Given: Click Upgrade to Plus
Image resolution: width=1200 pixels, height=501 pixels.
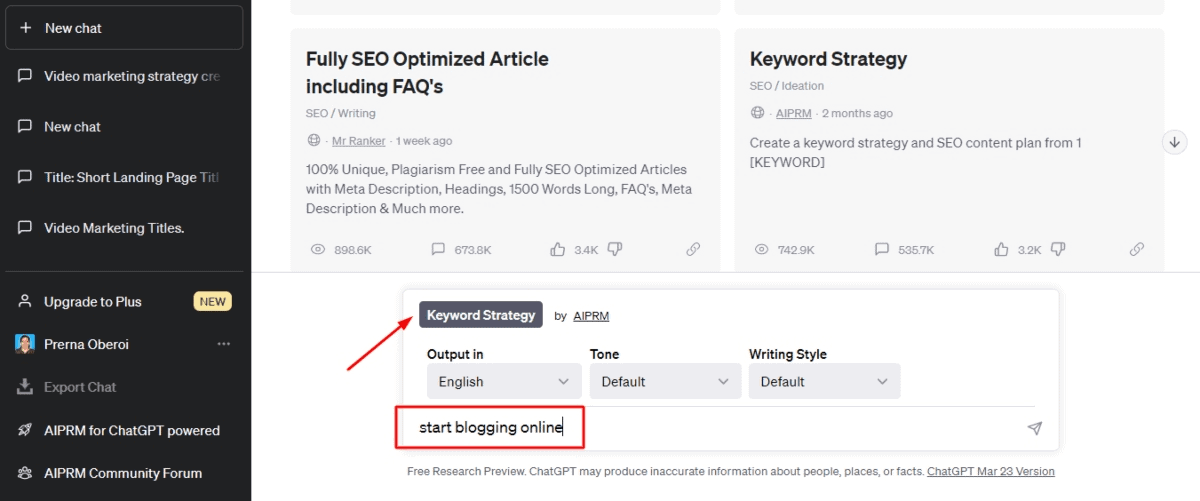Looking at the screenshot, I should point(93,301).
